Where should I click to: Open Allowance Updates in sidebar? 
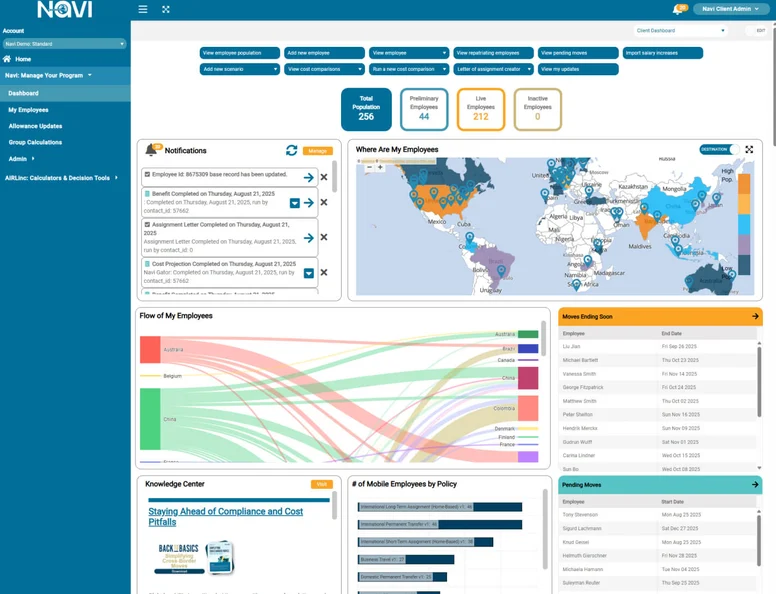click(35, 126)
